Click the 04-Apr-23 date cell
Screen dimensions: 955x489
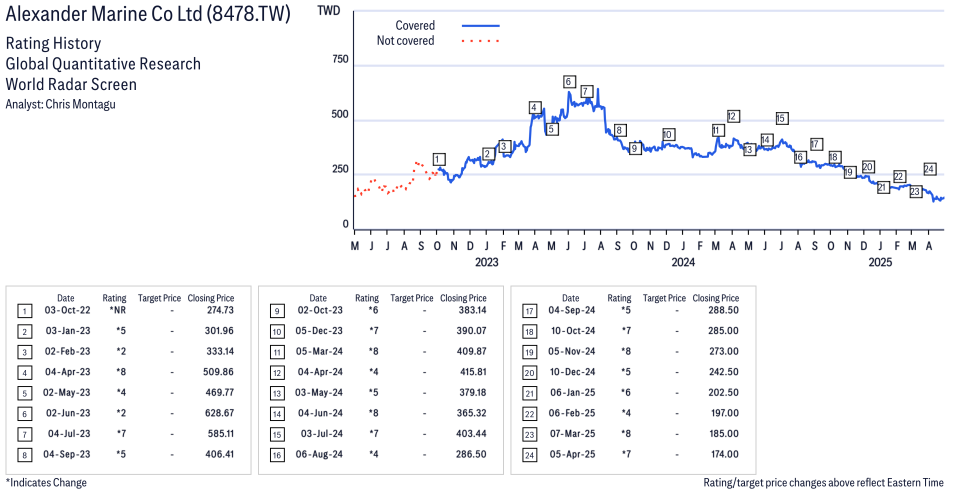click(67, 372)
